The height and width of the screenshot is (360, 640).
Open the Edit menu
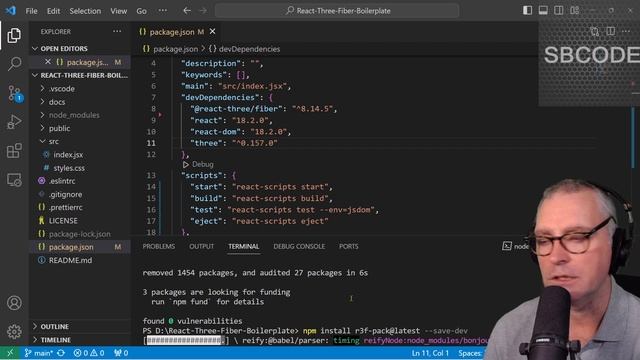pyautogui.click(x=53, y=11)
